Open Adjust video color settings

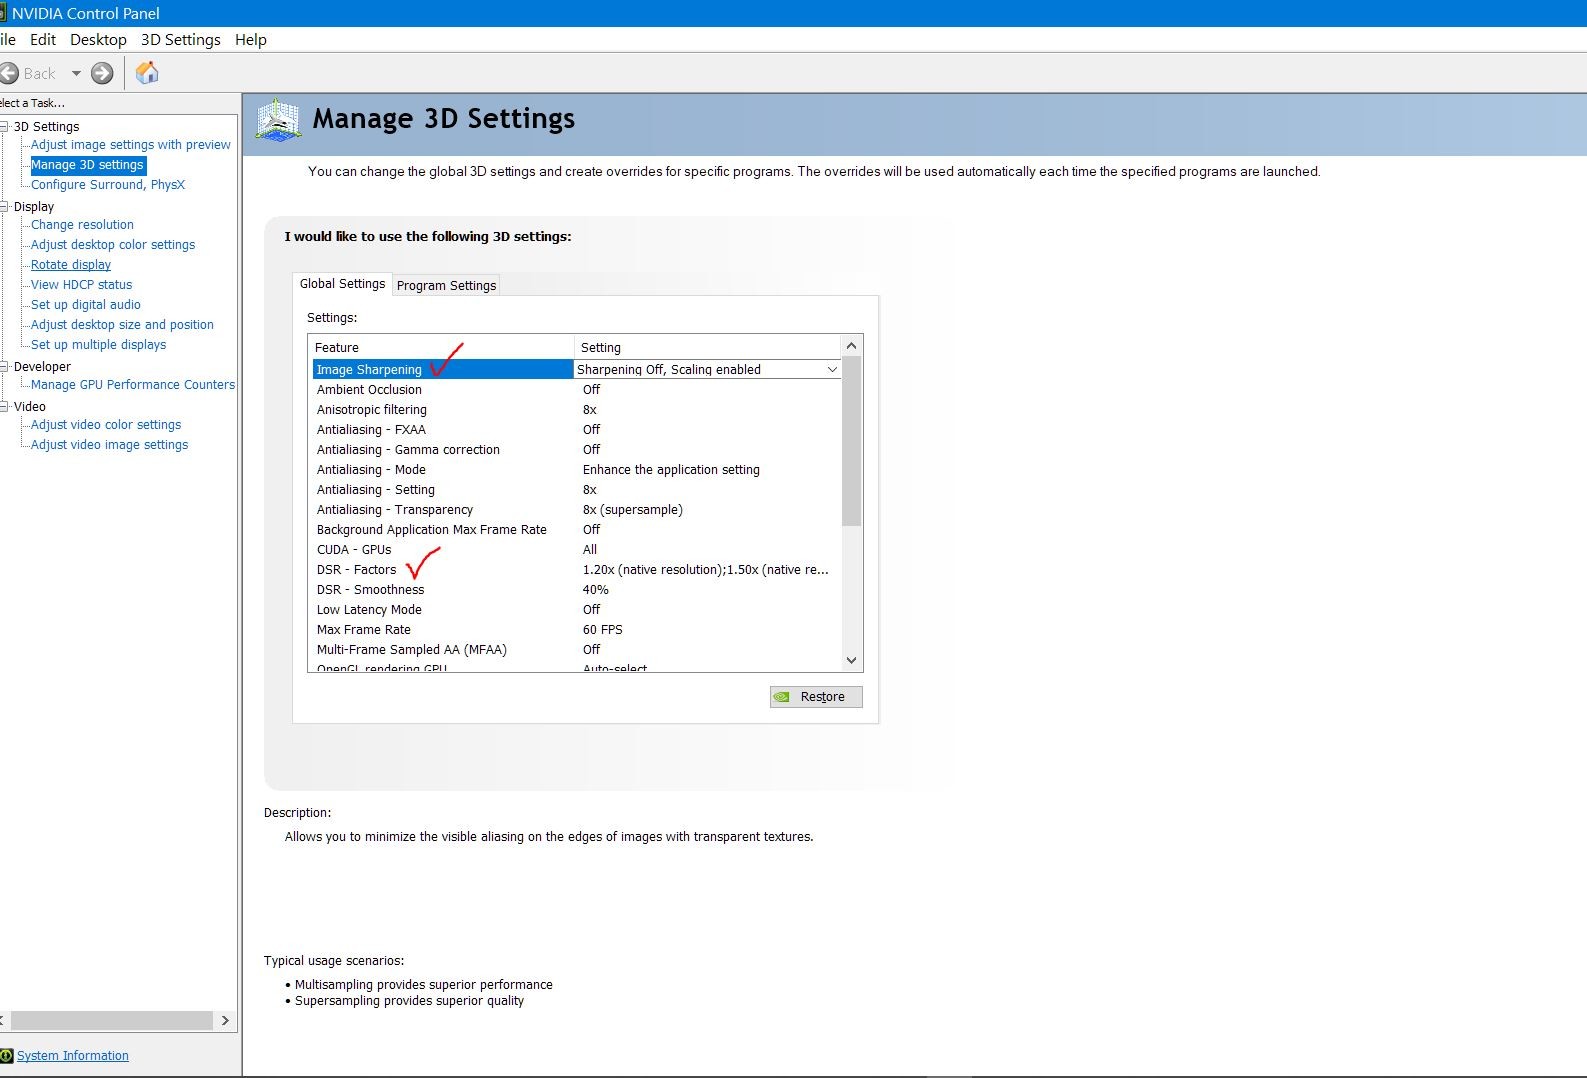coord(106,425)
